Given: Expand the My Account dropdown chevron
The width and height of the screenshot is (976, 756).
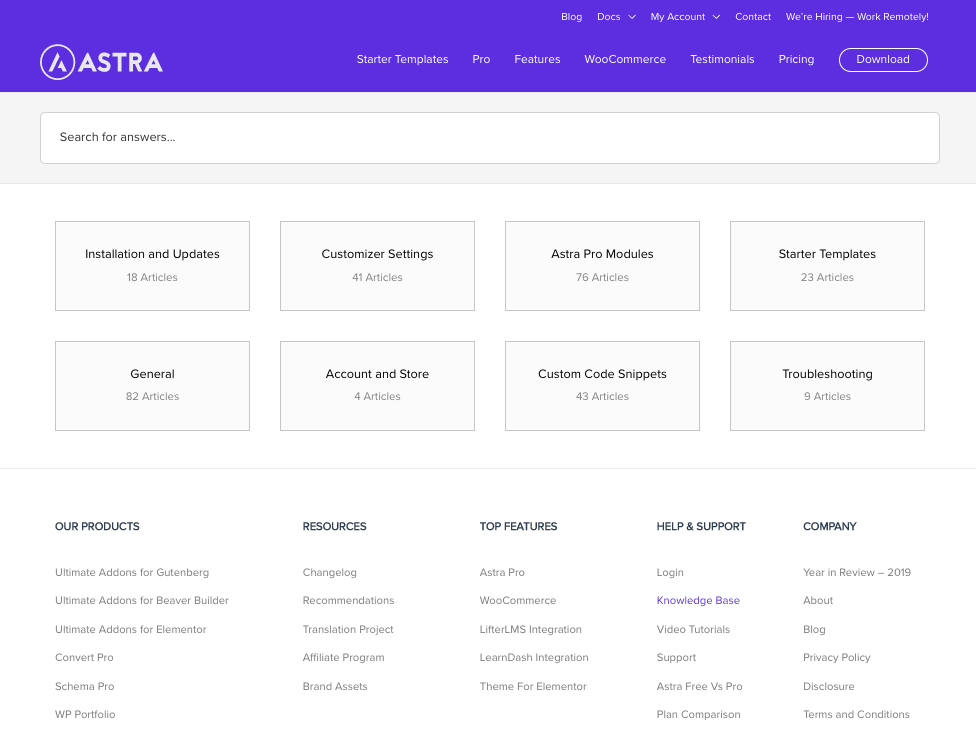Looking at the screenshot, I should pyautogui.click(x=716, y=17).
